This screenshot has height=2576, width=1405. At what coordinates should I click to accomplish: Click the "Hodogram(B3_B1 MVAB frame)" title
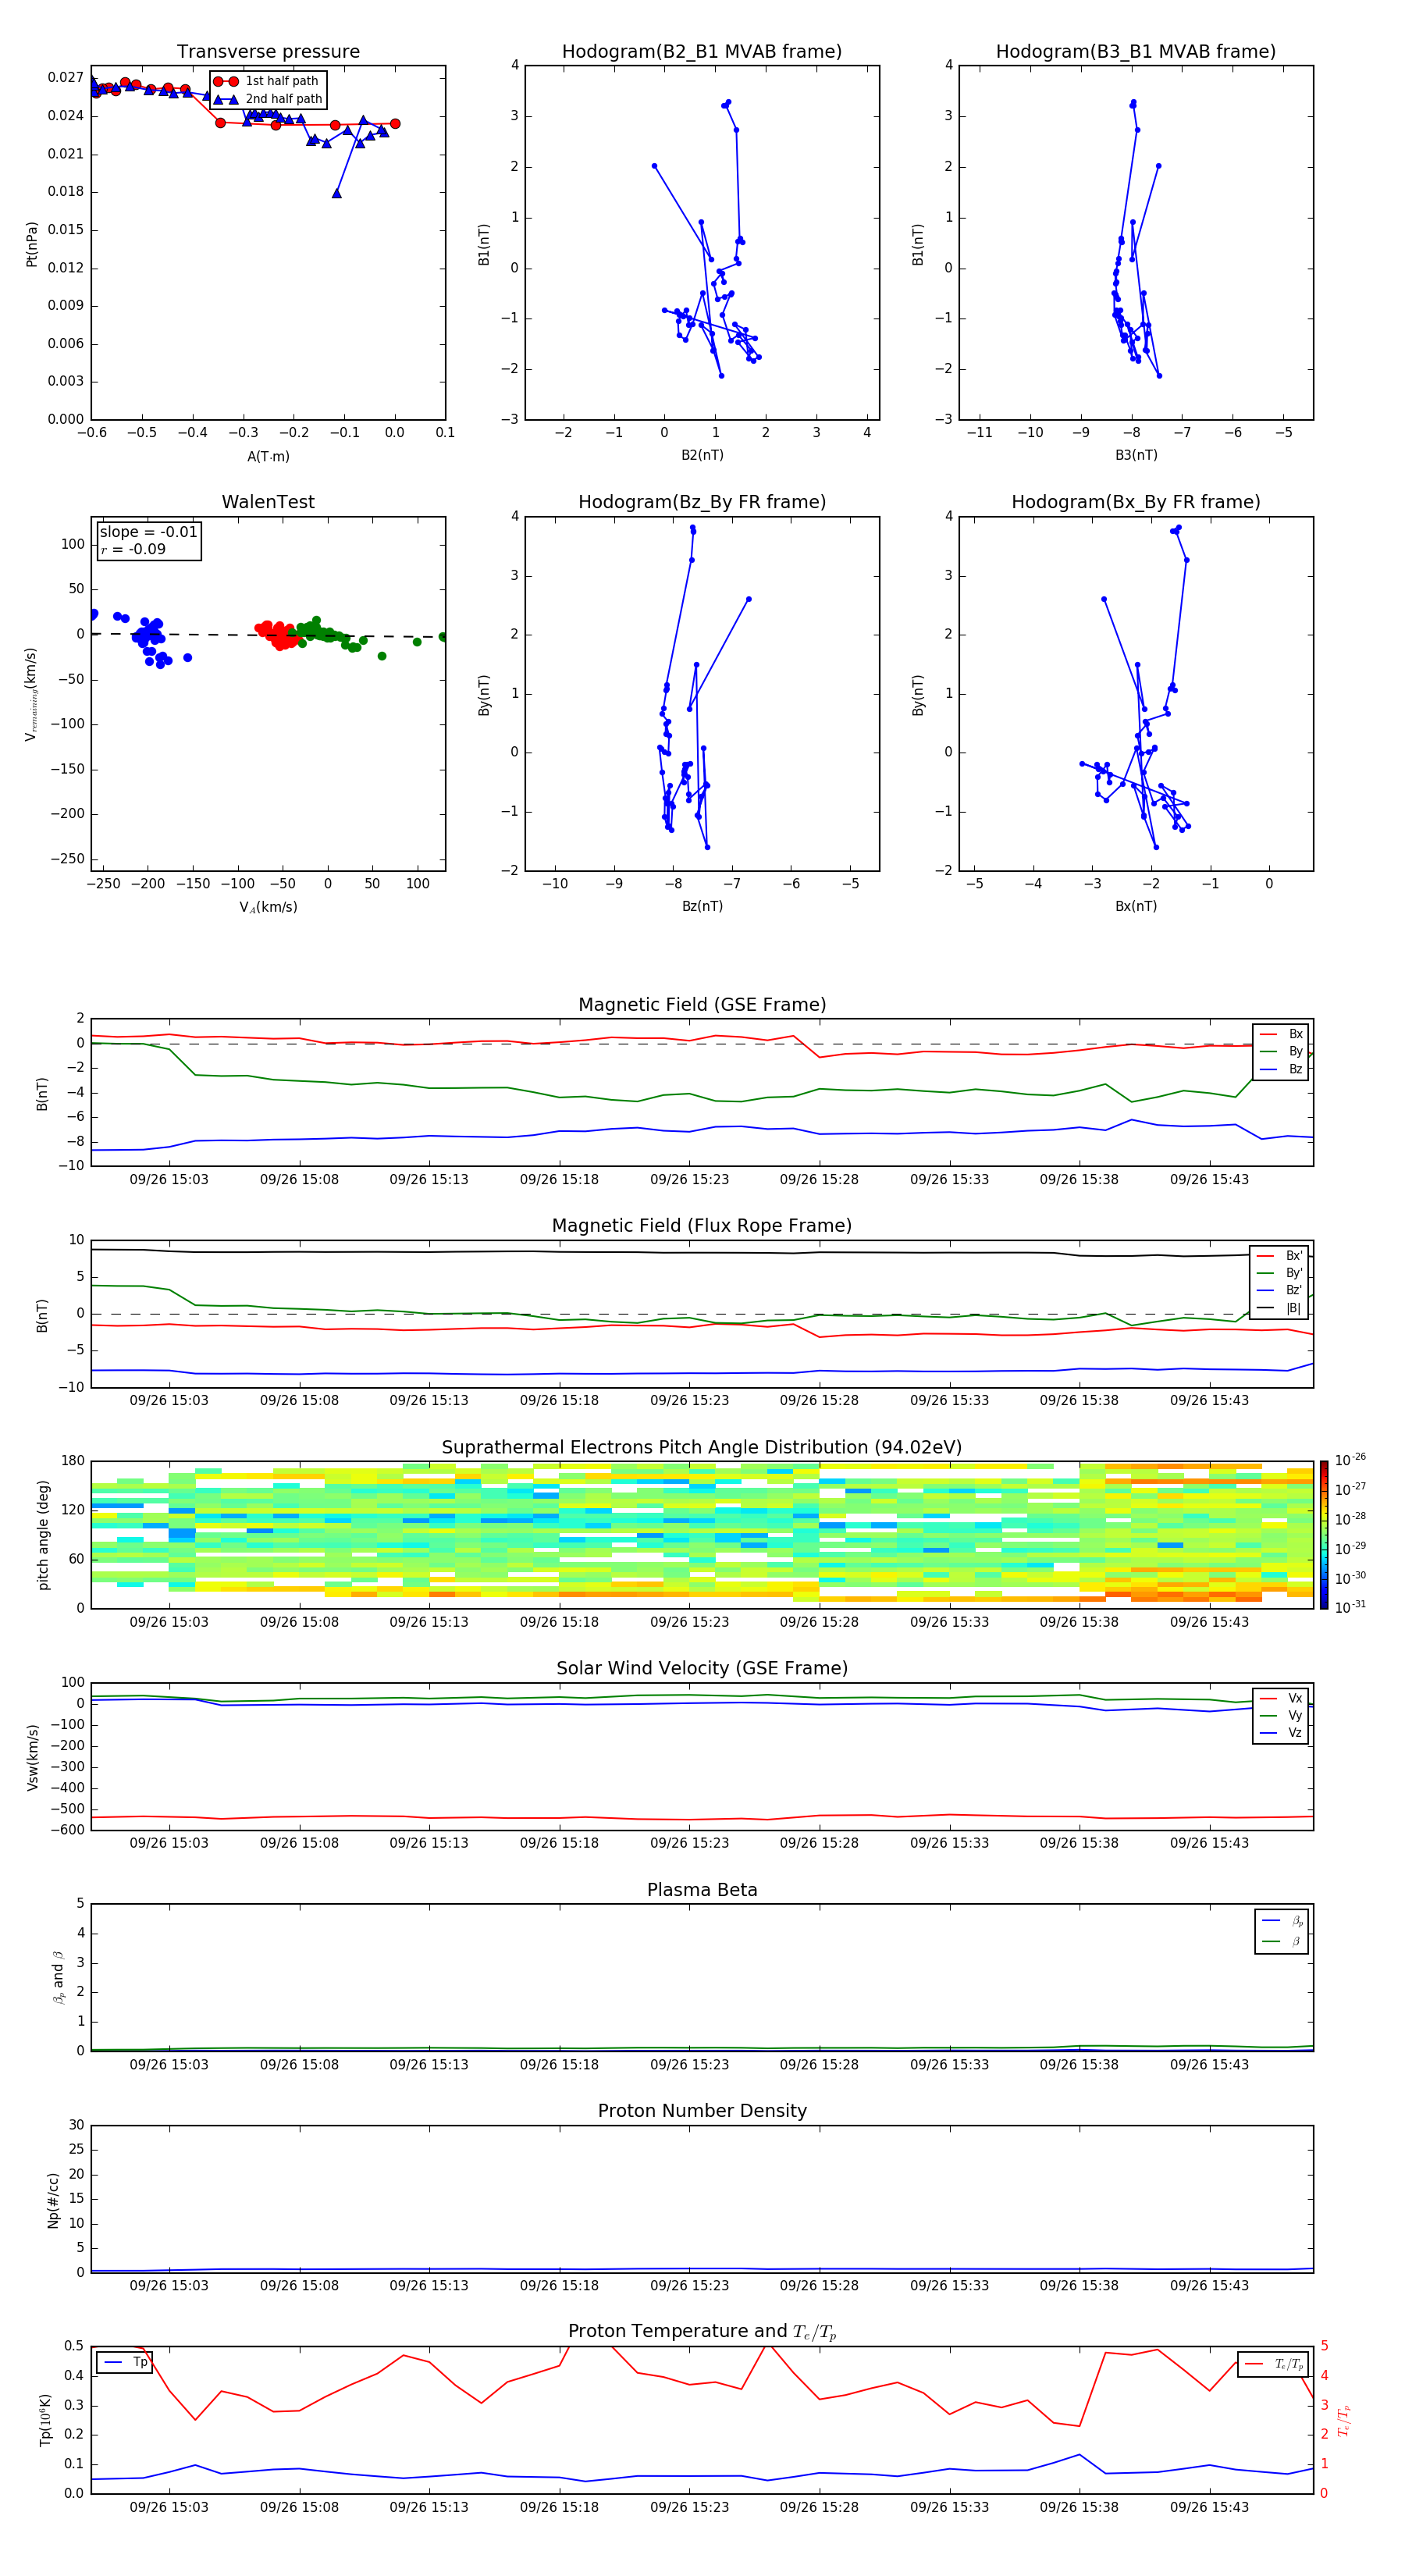tap(1136, 52)
